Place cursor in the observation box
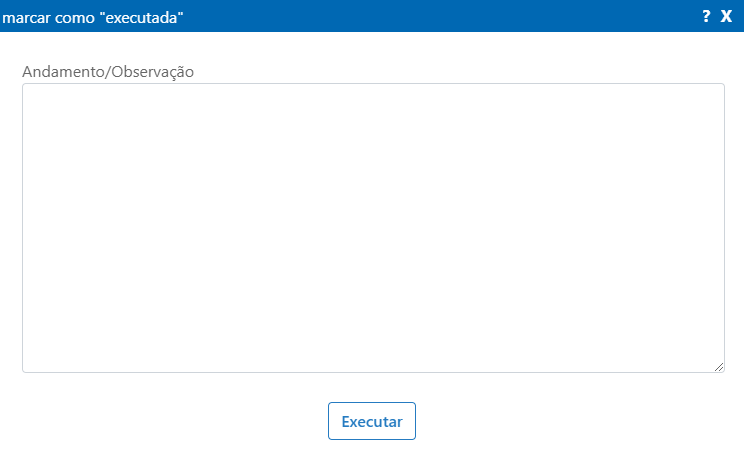 tap(373, 228)
